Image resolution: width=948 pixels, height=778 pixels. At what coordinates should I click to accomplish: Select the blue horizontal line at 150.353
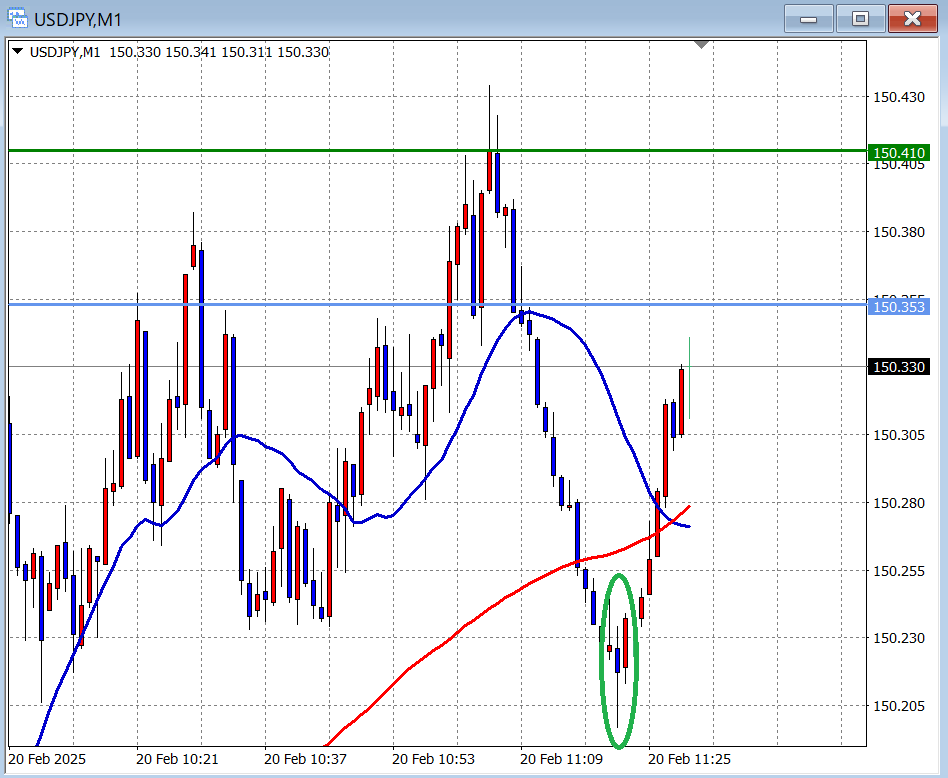300,303
